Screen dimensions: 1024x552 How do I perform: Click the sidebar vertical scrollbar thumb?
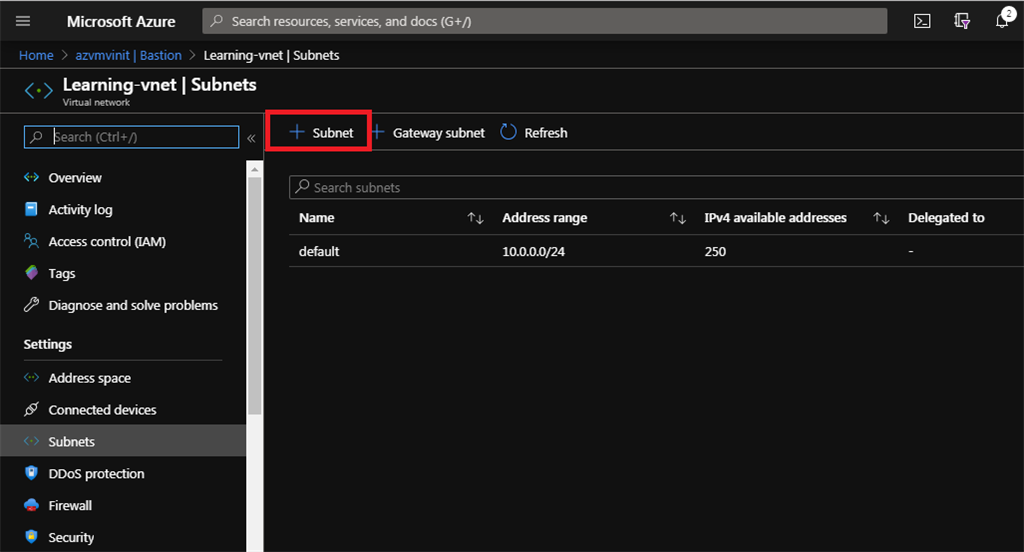click(255, 295)
